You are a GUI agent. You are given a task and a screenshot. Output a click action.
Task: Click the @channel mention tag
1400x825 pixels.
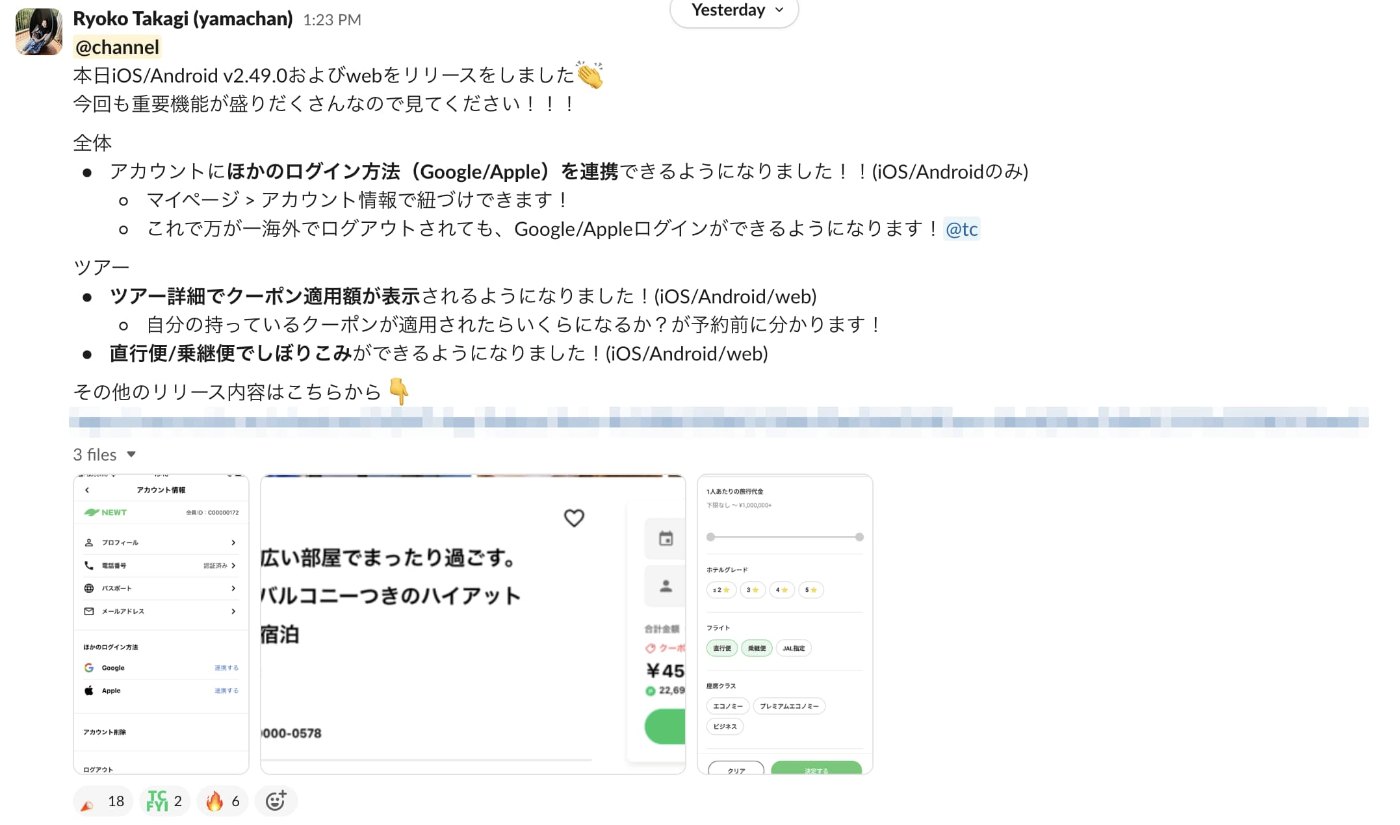pyautogui.click(x=117, y=47)
